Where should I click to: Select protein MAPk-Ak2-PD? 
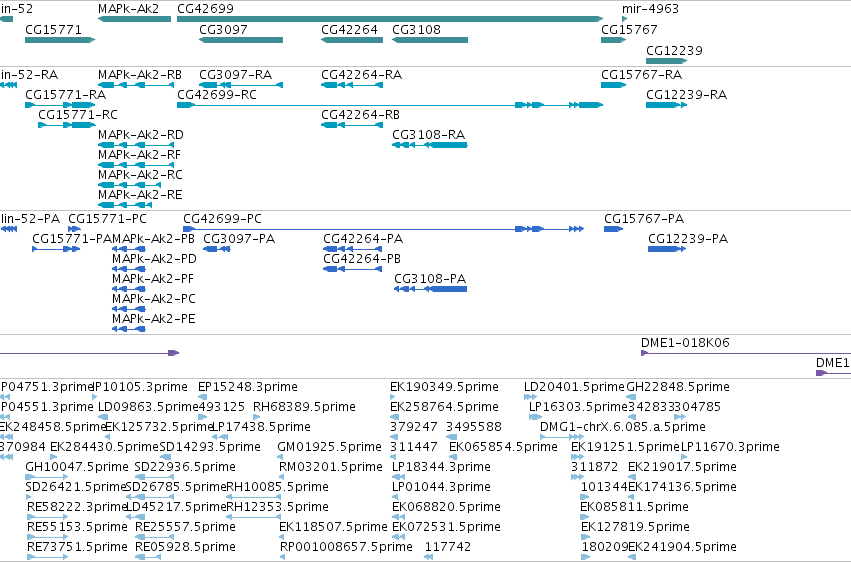[129, 269]
